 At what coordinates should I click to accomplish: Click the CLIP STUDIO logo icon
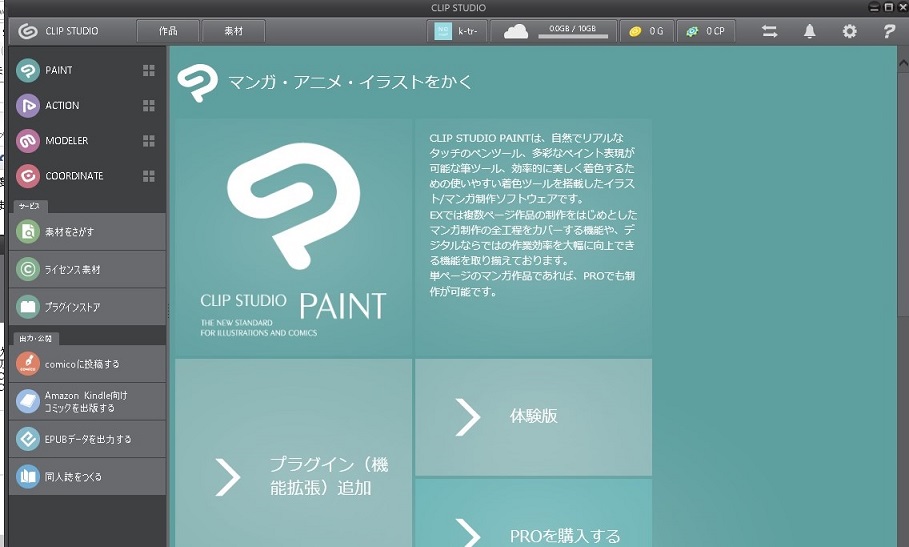tap(28, 31)
